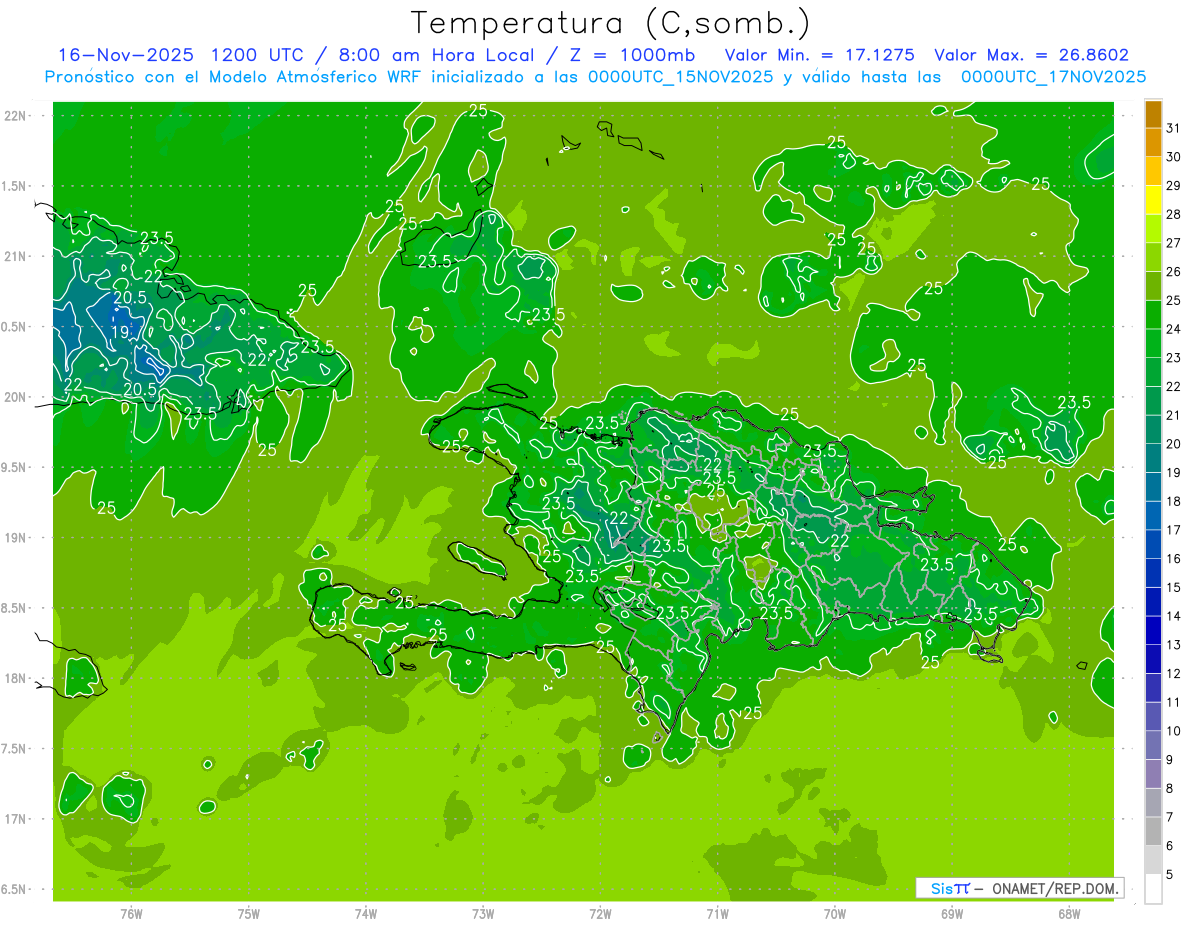The width and height of the screenshot is (1200, 927).
Task: Click the color scale label "9"
Action: (x=1170, y=760)
